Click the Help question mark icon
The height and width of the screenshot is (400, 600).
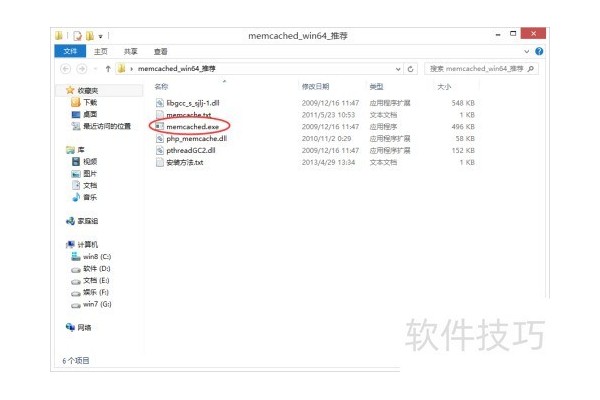tap(539, 51)
